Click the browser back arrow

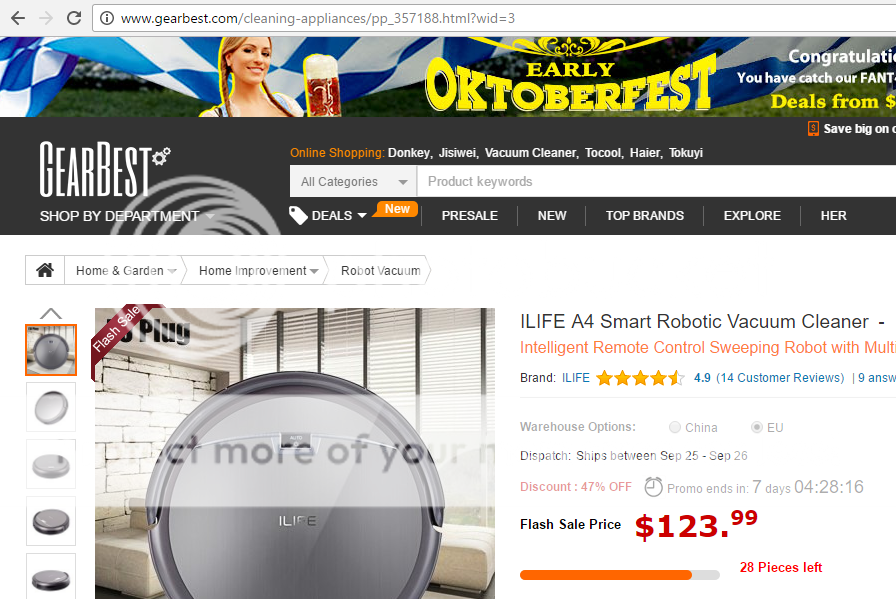pos(18,18)
